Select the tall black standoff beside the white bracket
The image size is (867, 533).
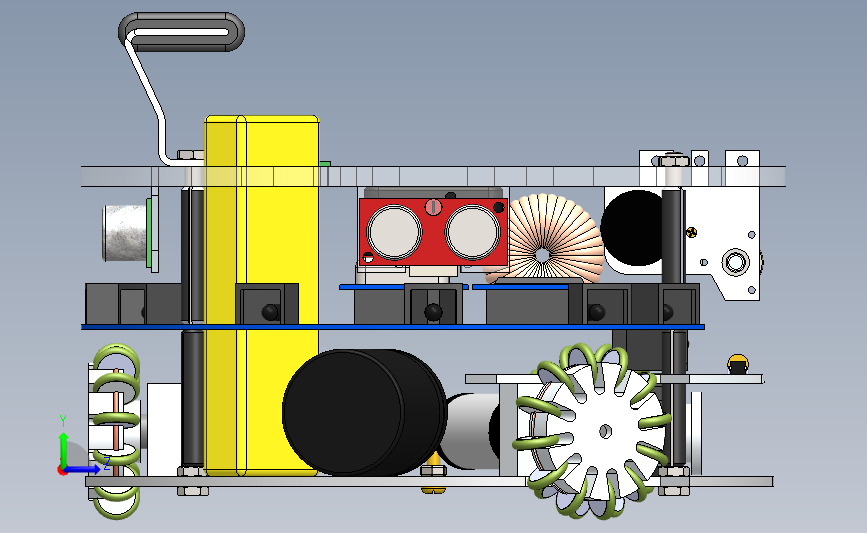click(x=672, y=237)
